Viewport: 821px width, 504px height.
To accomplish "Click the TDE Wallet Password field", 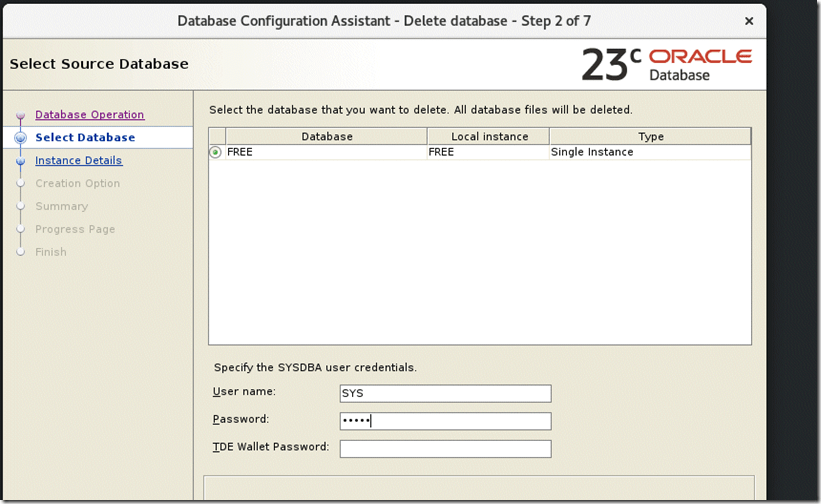I will click(x=445, y=449).
